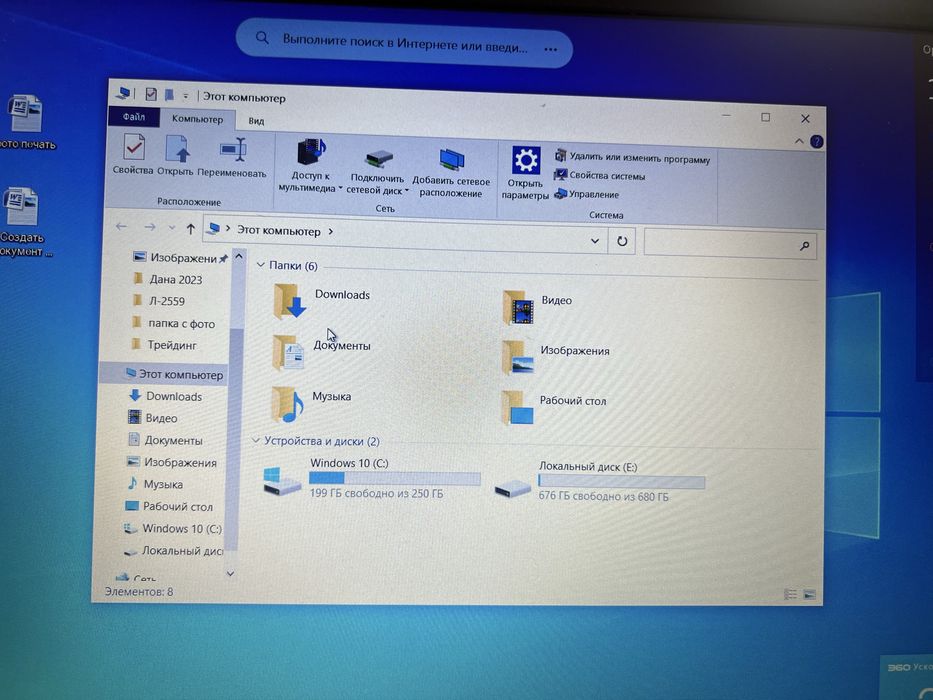Open Л-2559 folder in sidebar
Screen dimensions: 933x700
click(x=159, y=301)
